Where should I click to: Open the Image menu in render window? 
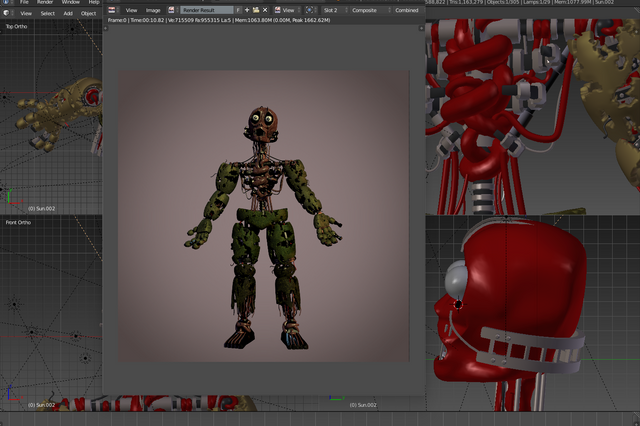[153, 10]
